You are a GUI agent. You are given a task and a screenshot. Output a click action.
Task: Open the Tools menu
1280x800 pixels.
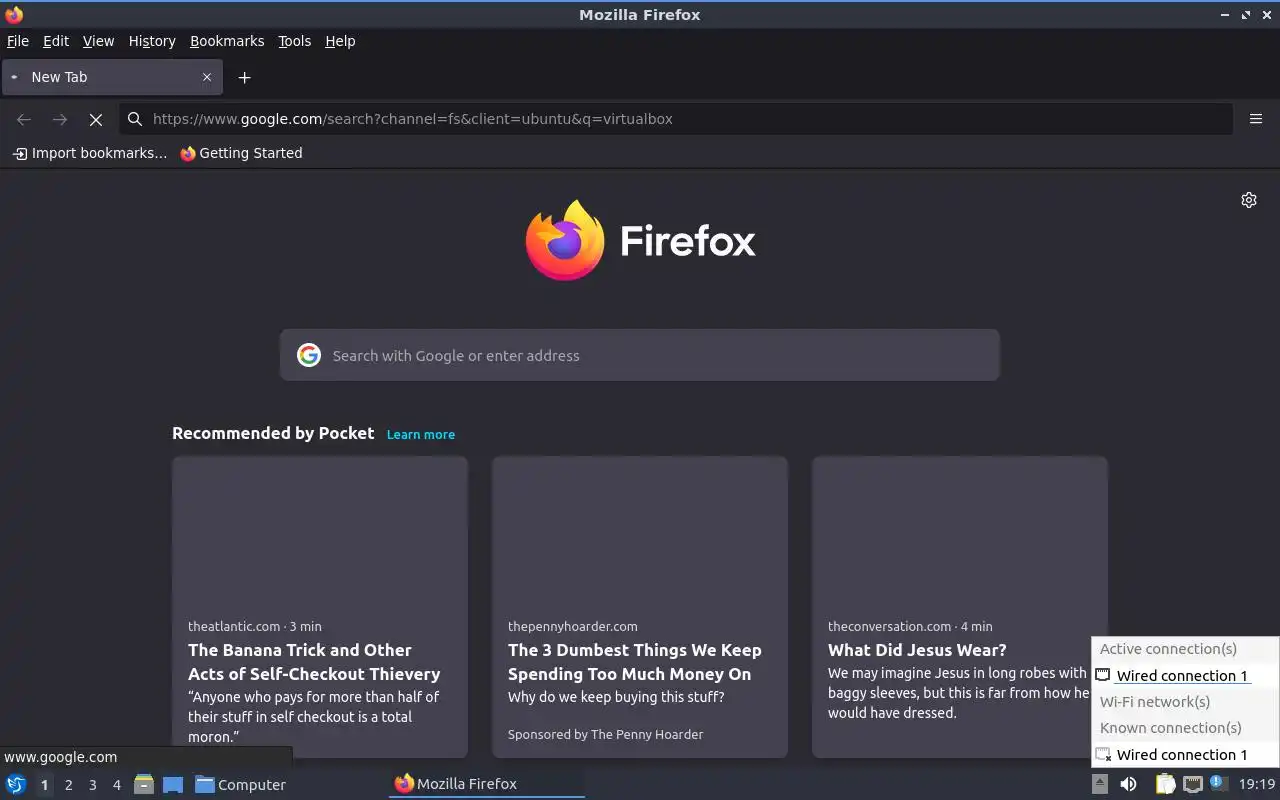pyautogui.click(x=294, y=41)
